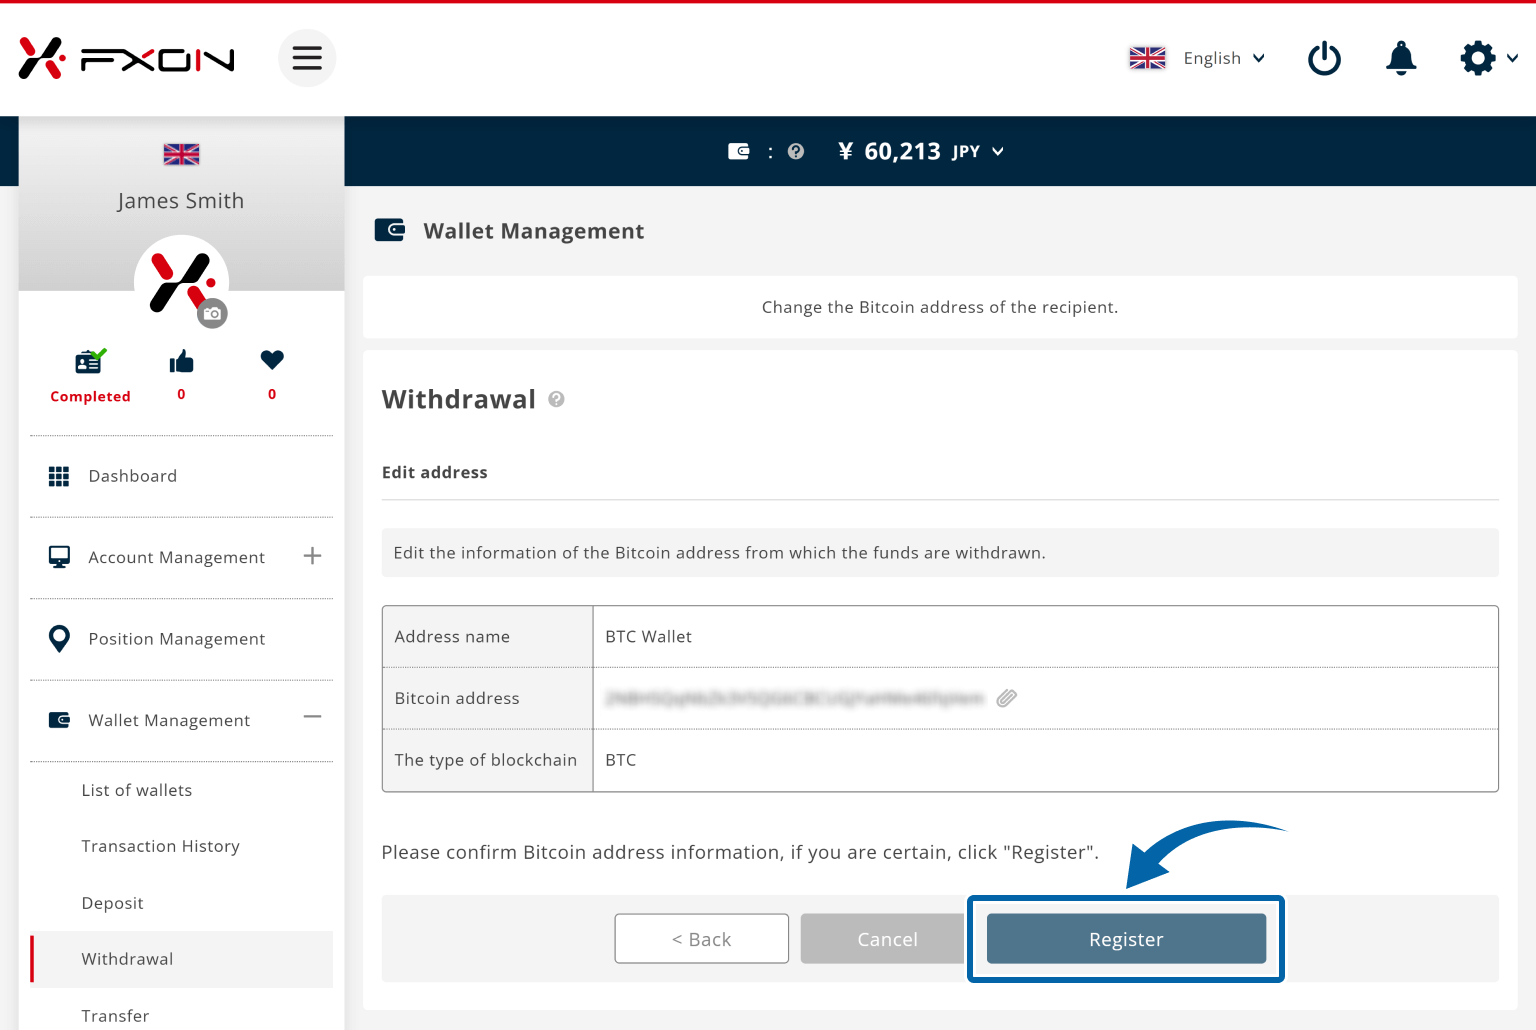The width and height of the screenshot is (1536, 1030).
Task: Open Wallet Management sidebar item
Action: tap(169, 720)
